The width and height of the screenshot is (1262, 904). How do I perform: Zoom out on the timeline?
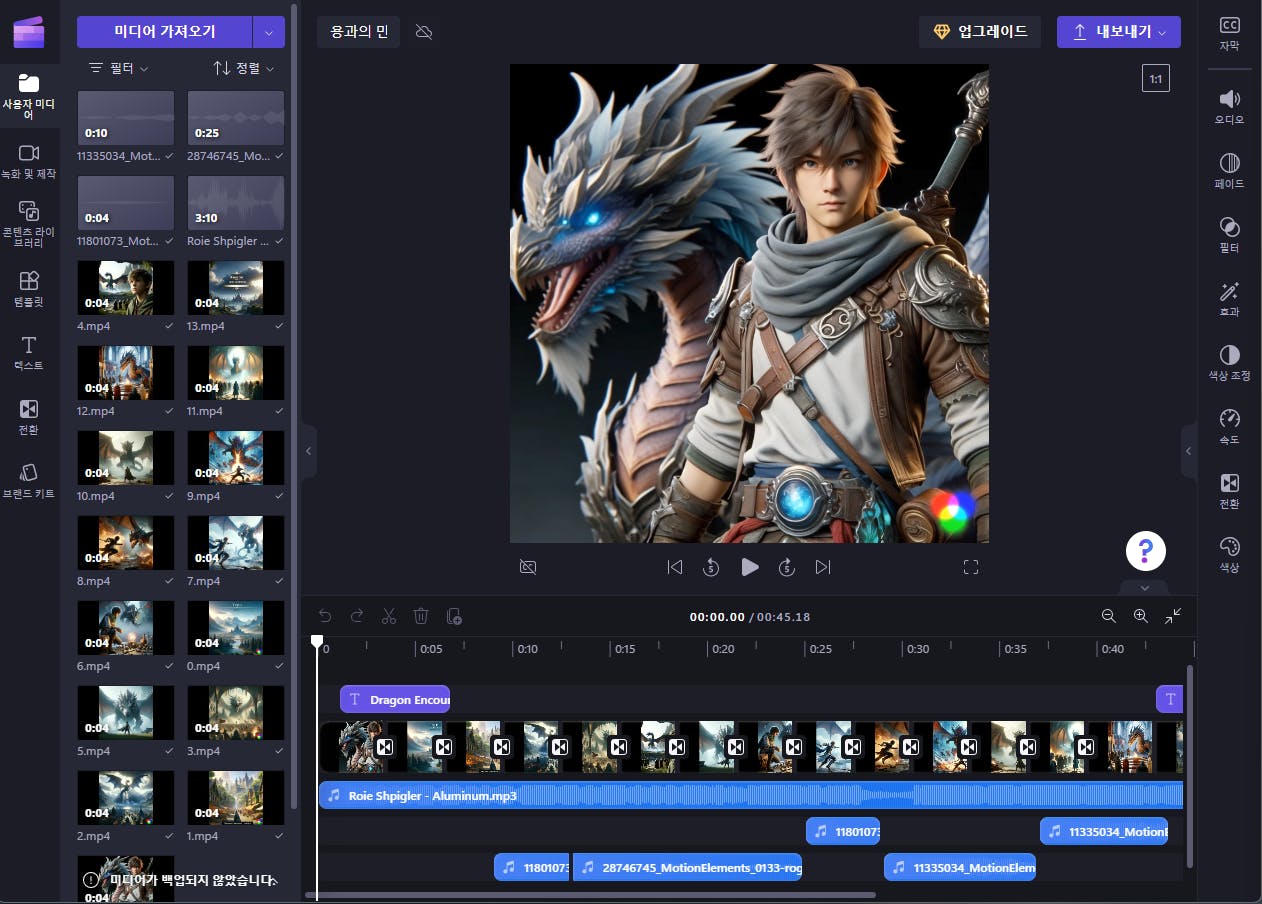[x=1108, y=616]
